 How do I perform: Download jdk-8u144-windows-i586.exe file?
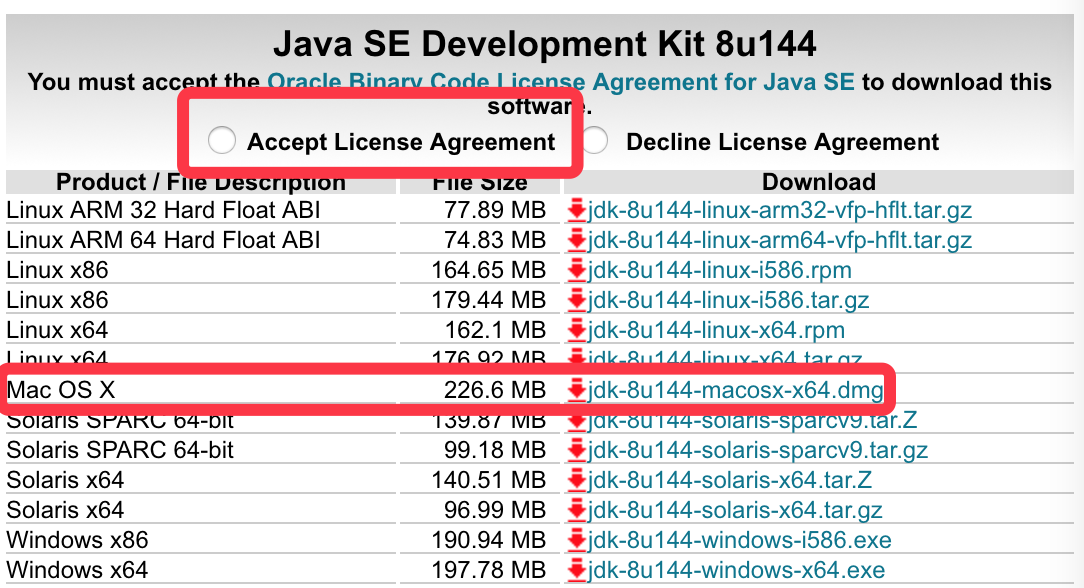[x=740, y=540]
